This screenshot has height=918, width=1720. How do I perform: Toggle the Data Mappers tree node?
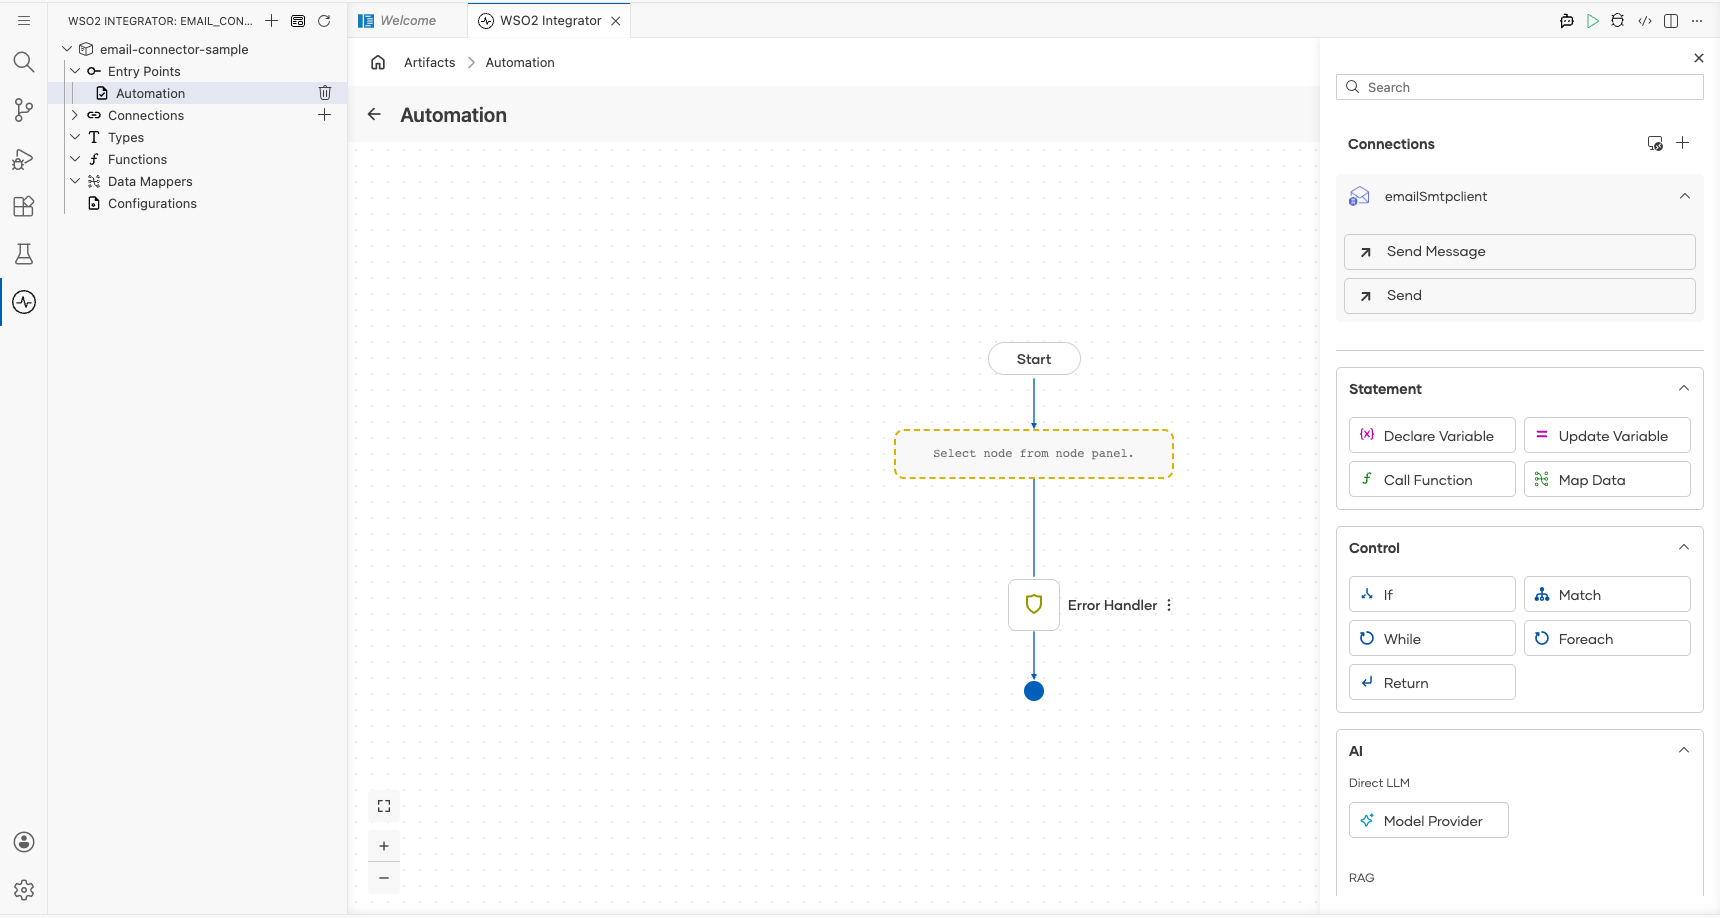click(x=75, y=181)
